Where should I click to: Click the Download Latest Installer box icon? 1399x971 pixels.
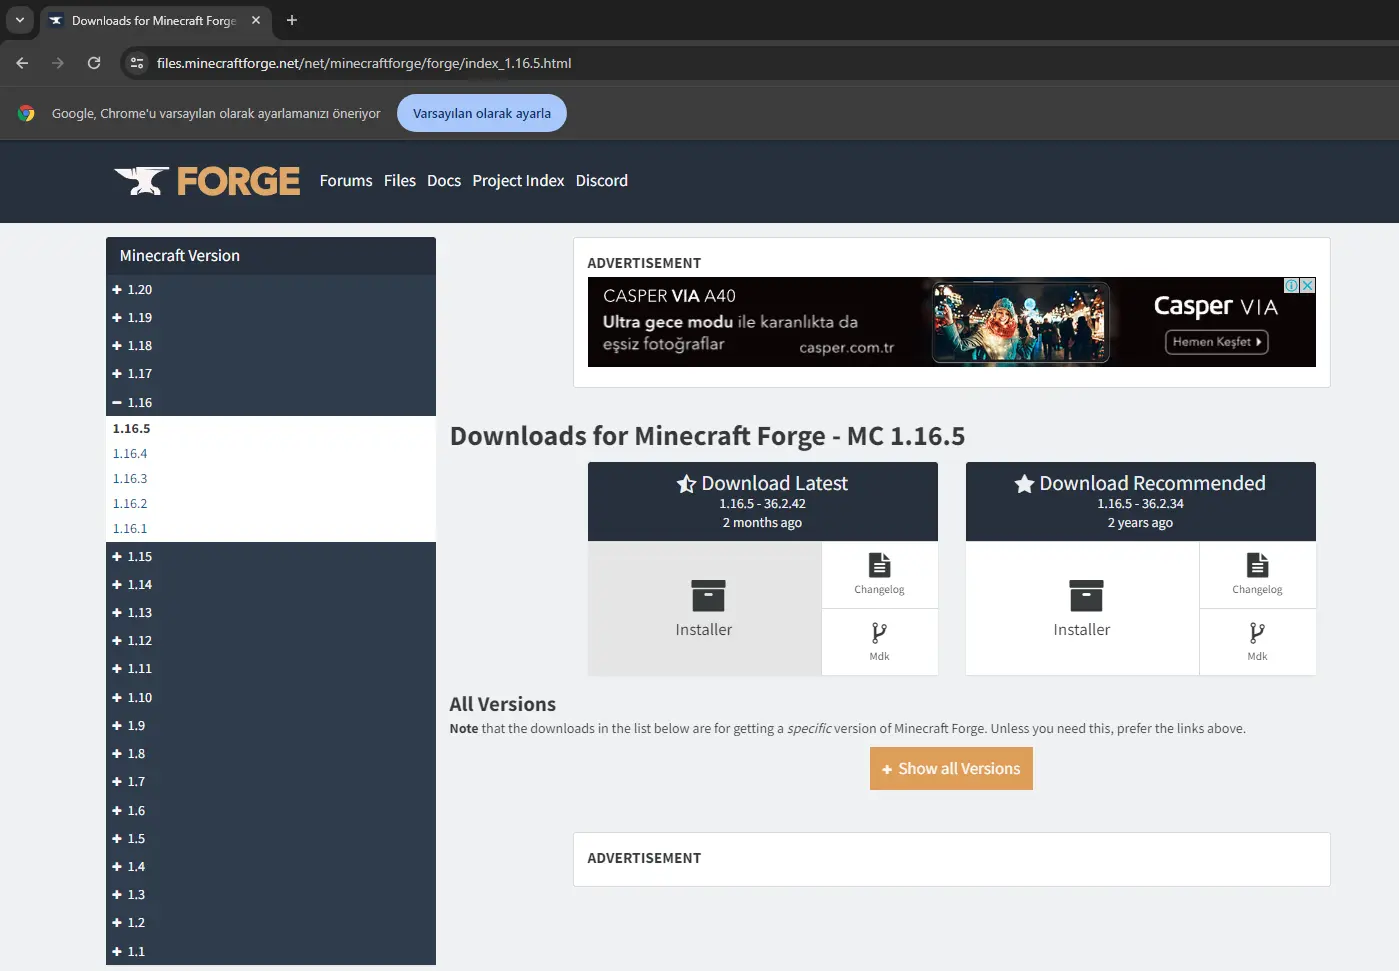[x=708, y=595]
